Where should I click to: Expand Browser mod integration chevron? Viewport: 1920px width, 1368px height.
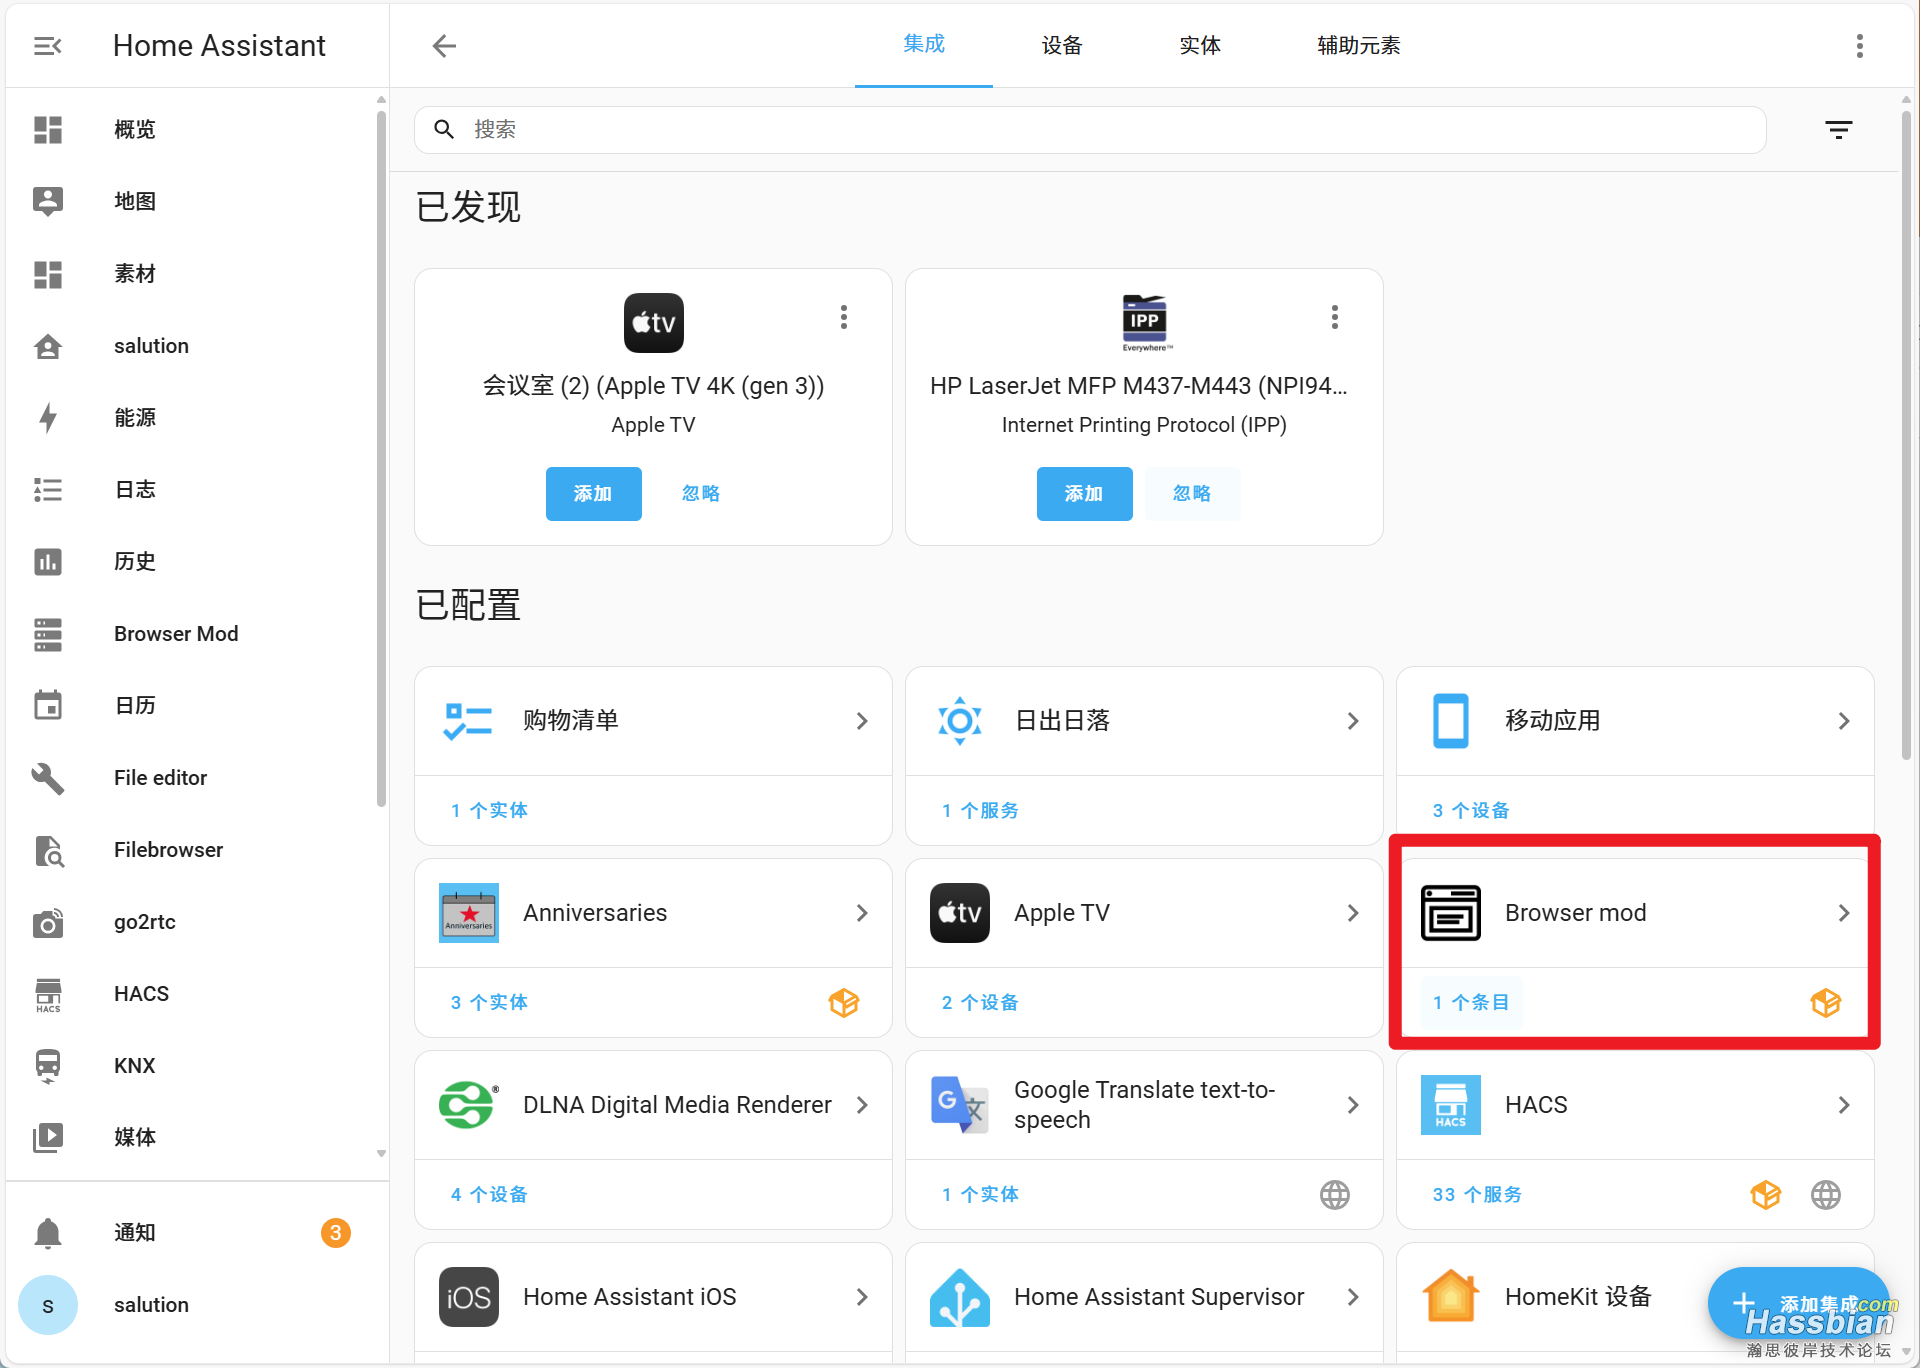click(1844, 913)
